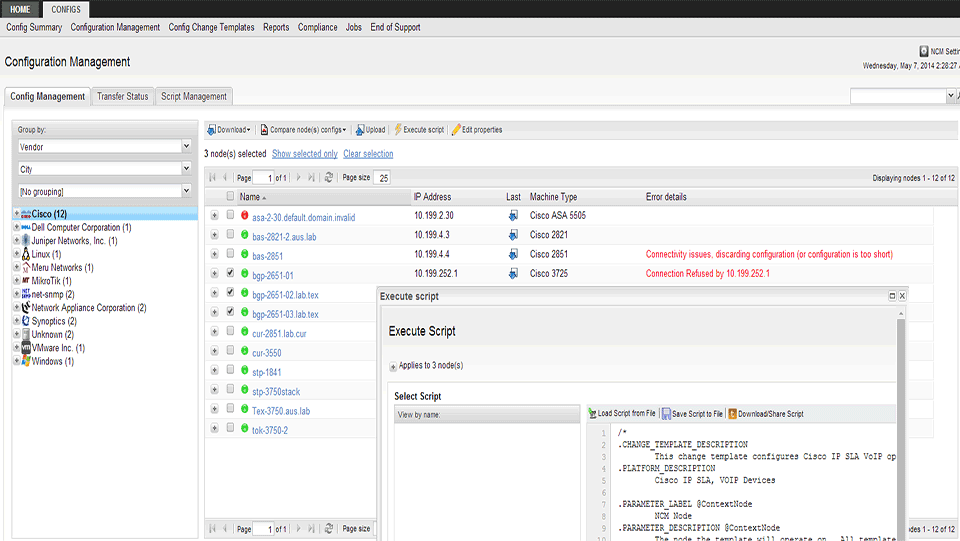Click Last download icon for bgp-2651-01 row
The height and width of the screenshot is (541, 960).
(x=513, y=274)
